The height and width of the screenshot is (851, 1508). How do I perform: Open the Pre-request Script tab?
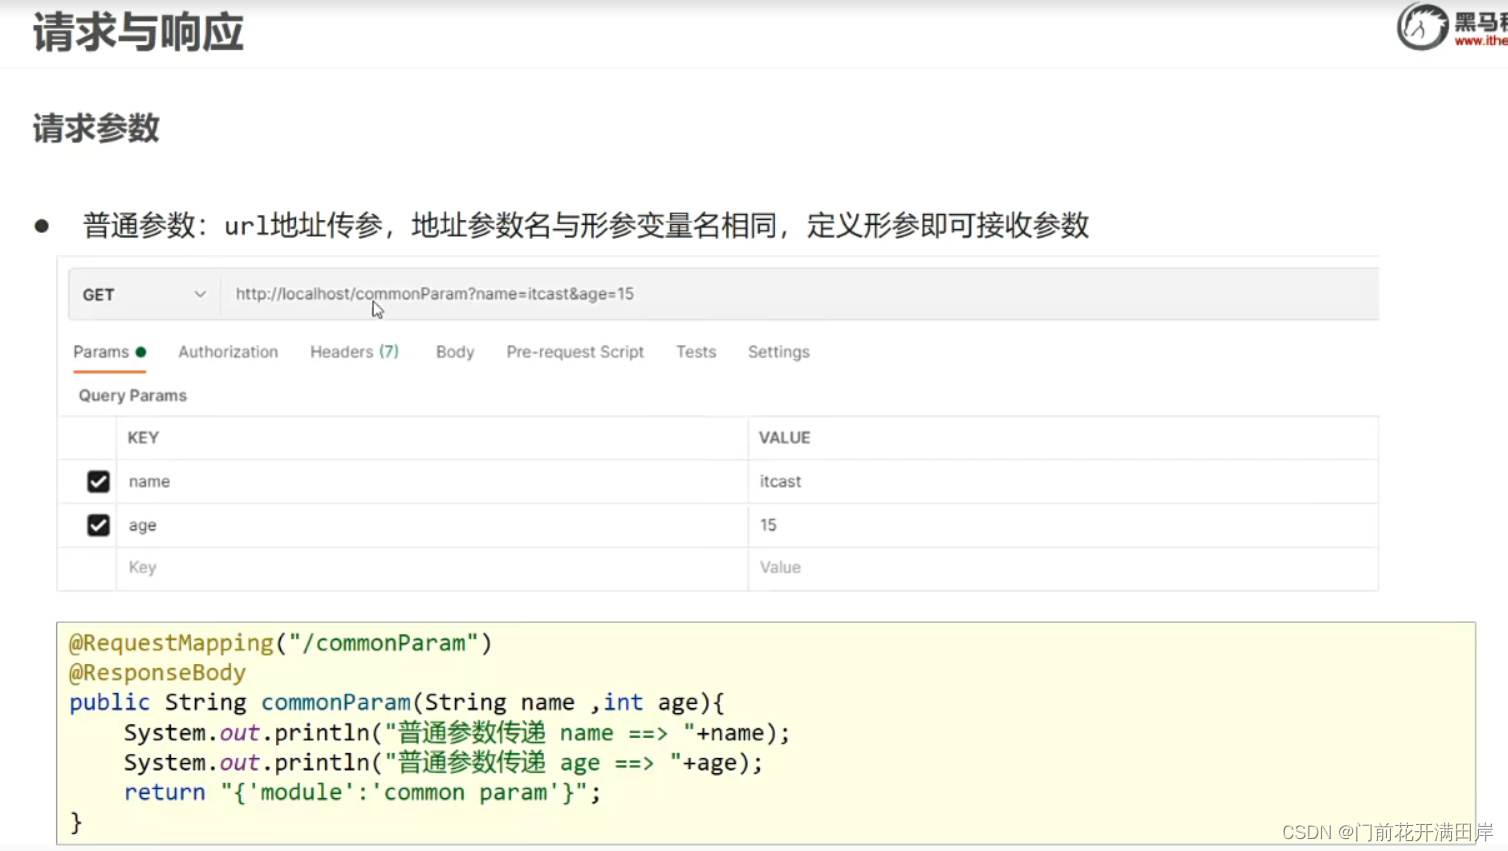575,352
